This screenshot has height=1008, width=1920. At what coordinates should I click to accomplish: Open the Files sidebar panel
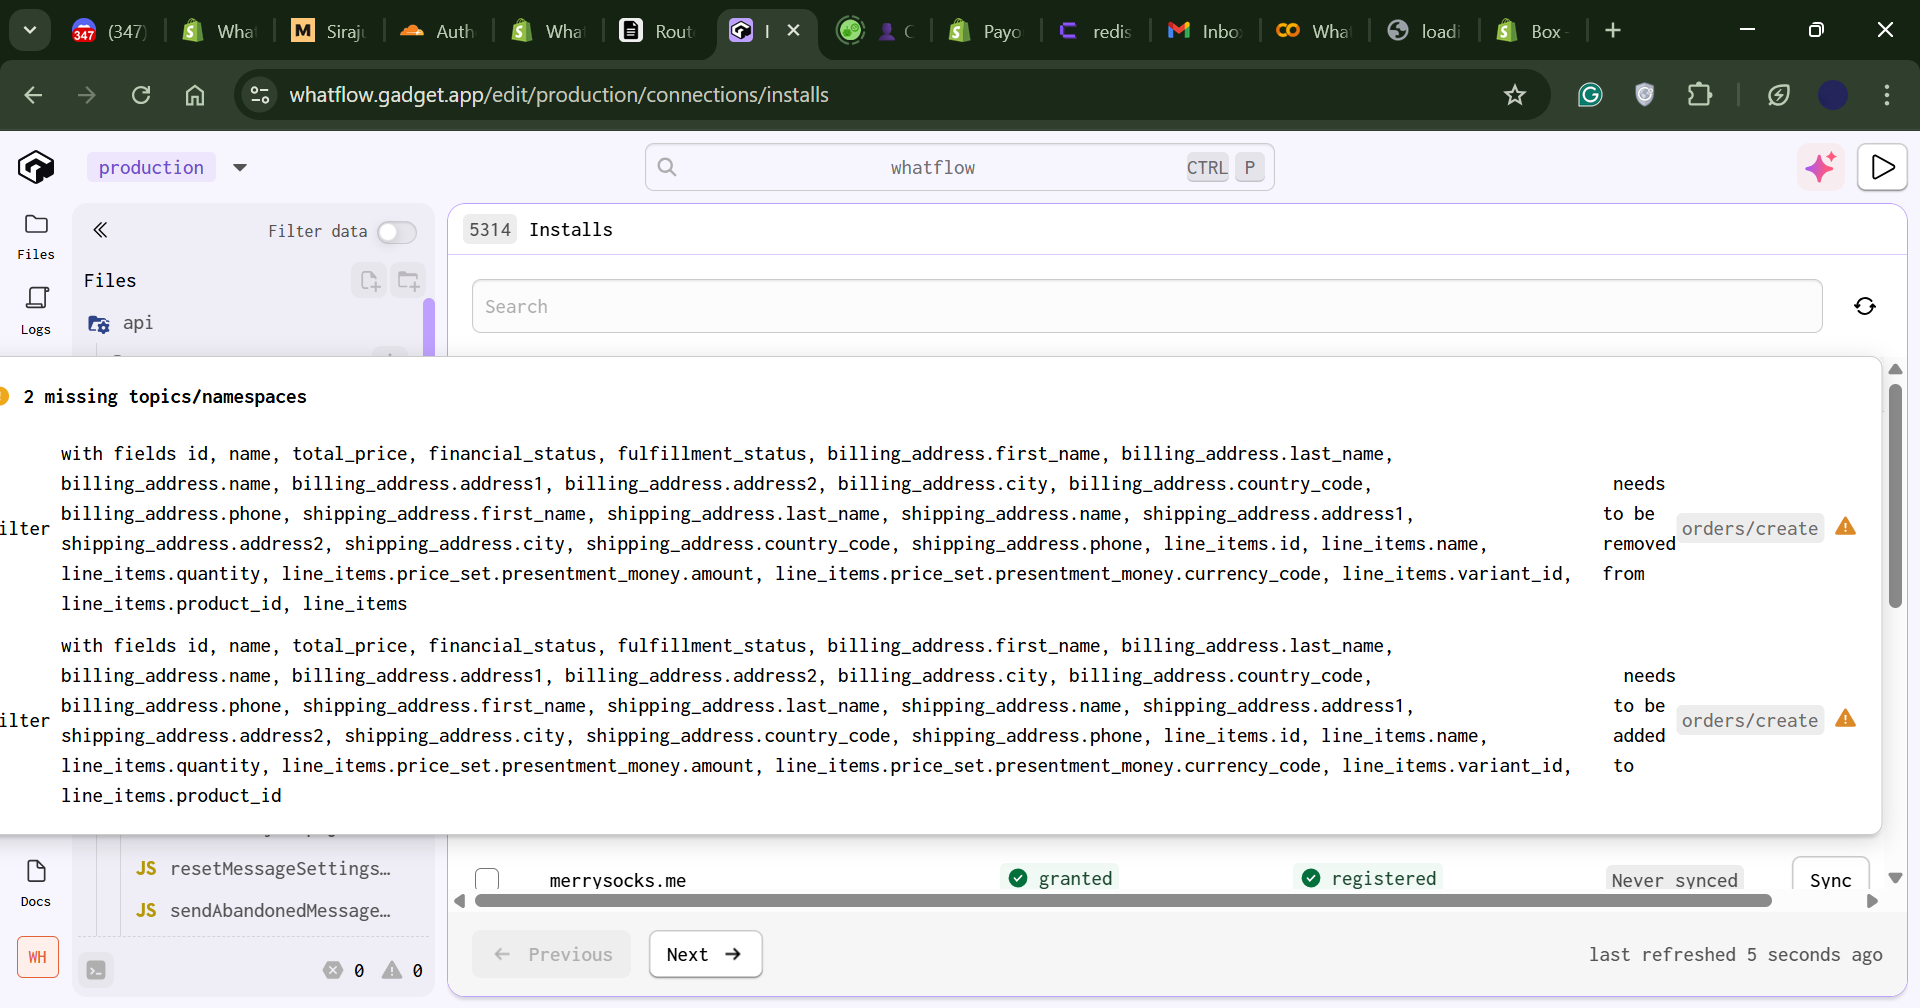pyautogui.click(x=36, y=236)
